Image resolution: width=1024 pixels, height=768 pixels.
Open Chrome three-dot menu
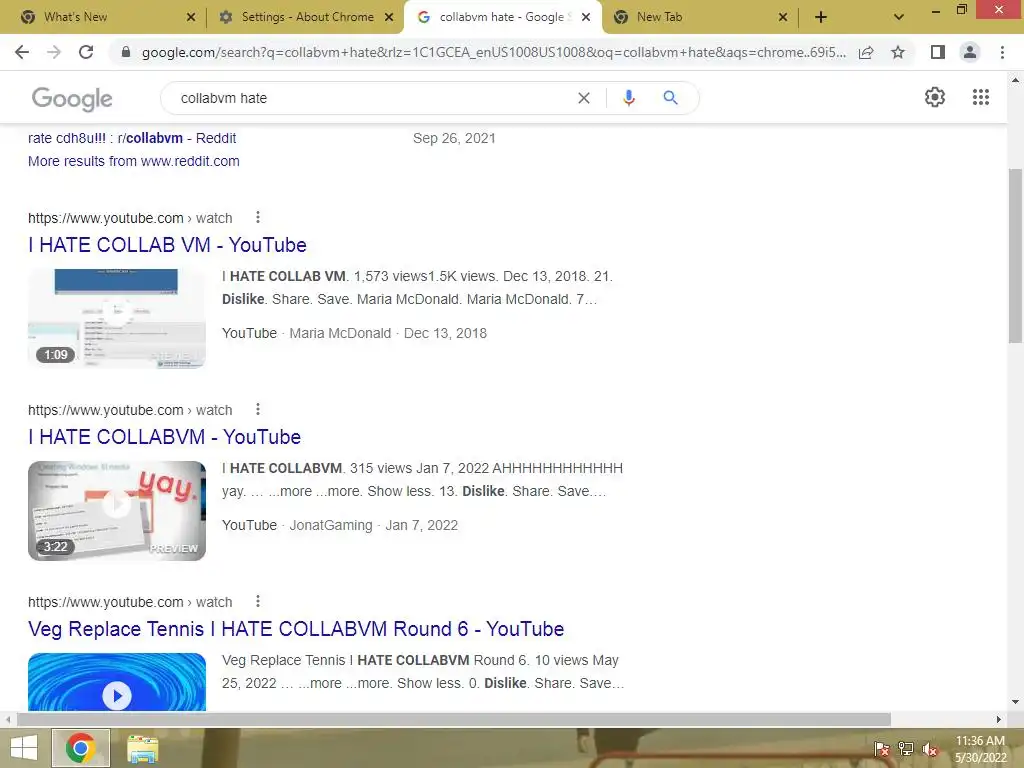(x=1002, y=52)
